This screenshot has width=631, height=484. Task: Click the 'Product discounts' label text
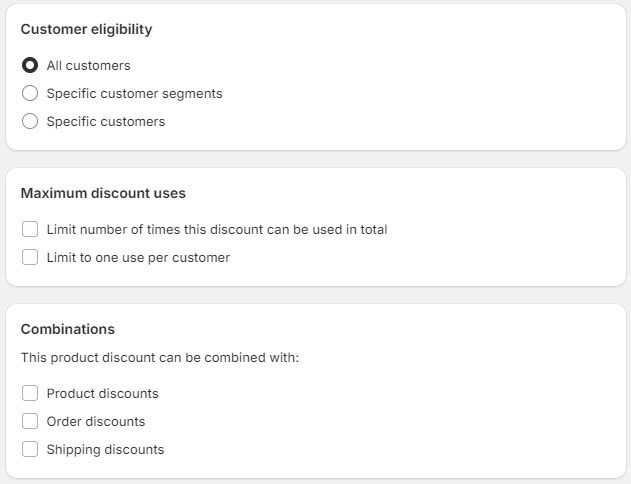[x=102, y=394]
